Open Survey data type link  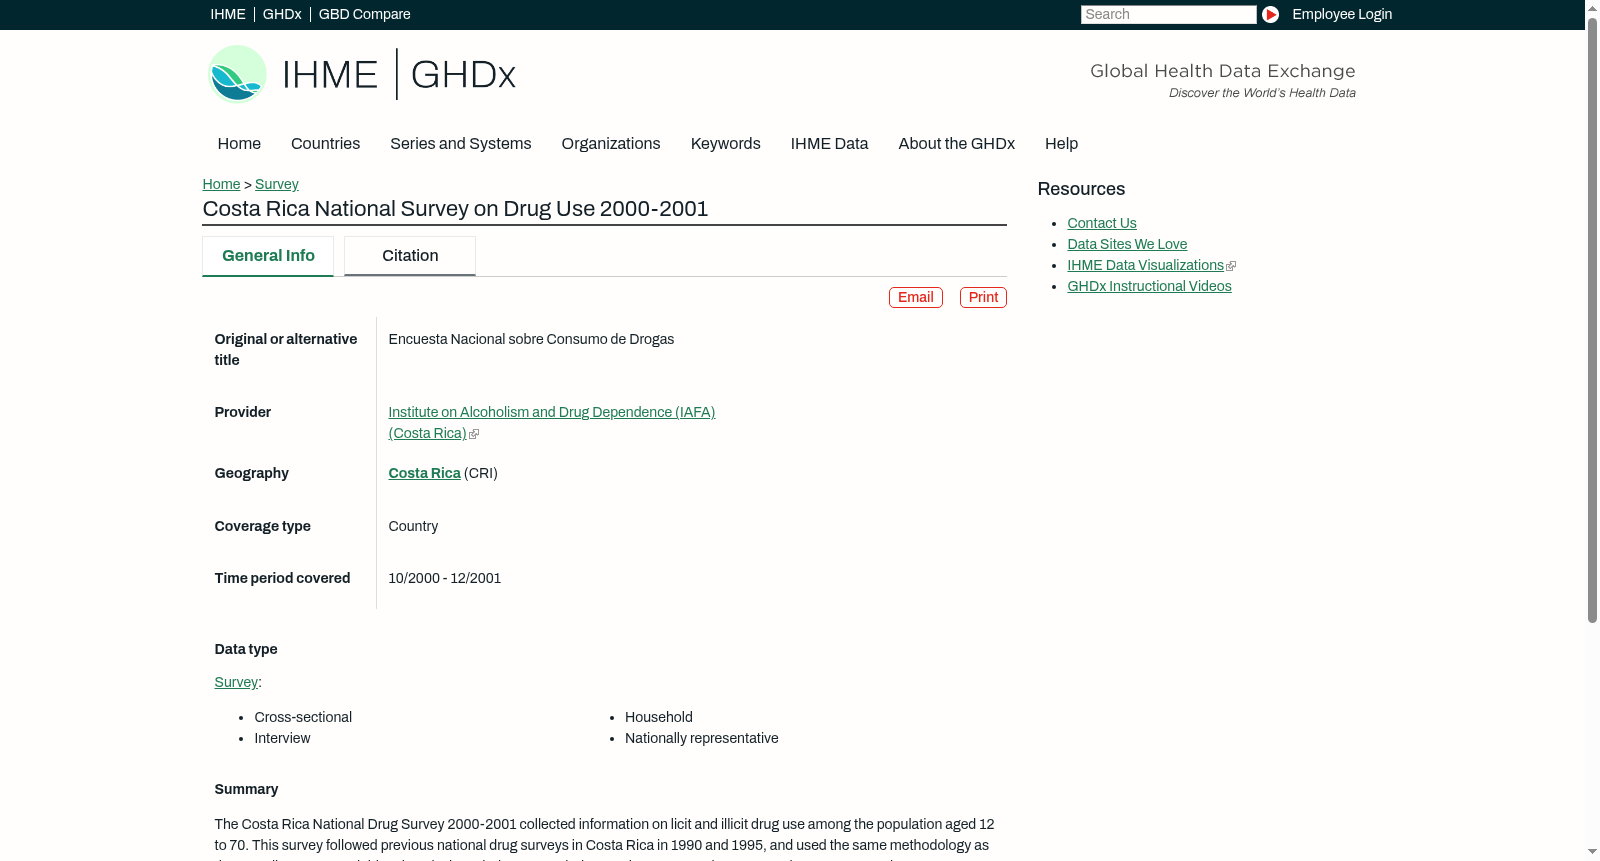pos(236,682)
